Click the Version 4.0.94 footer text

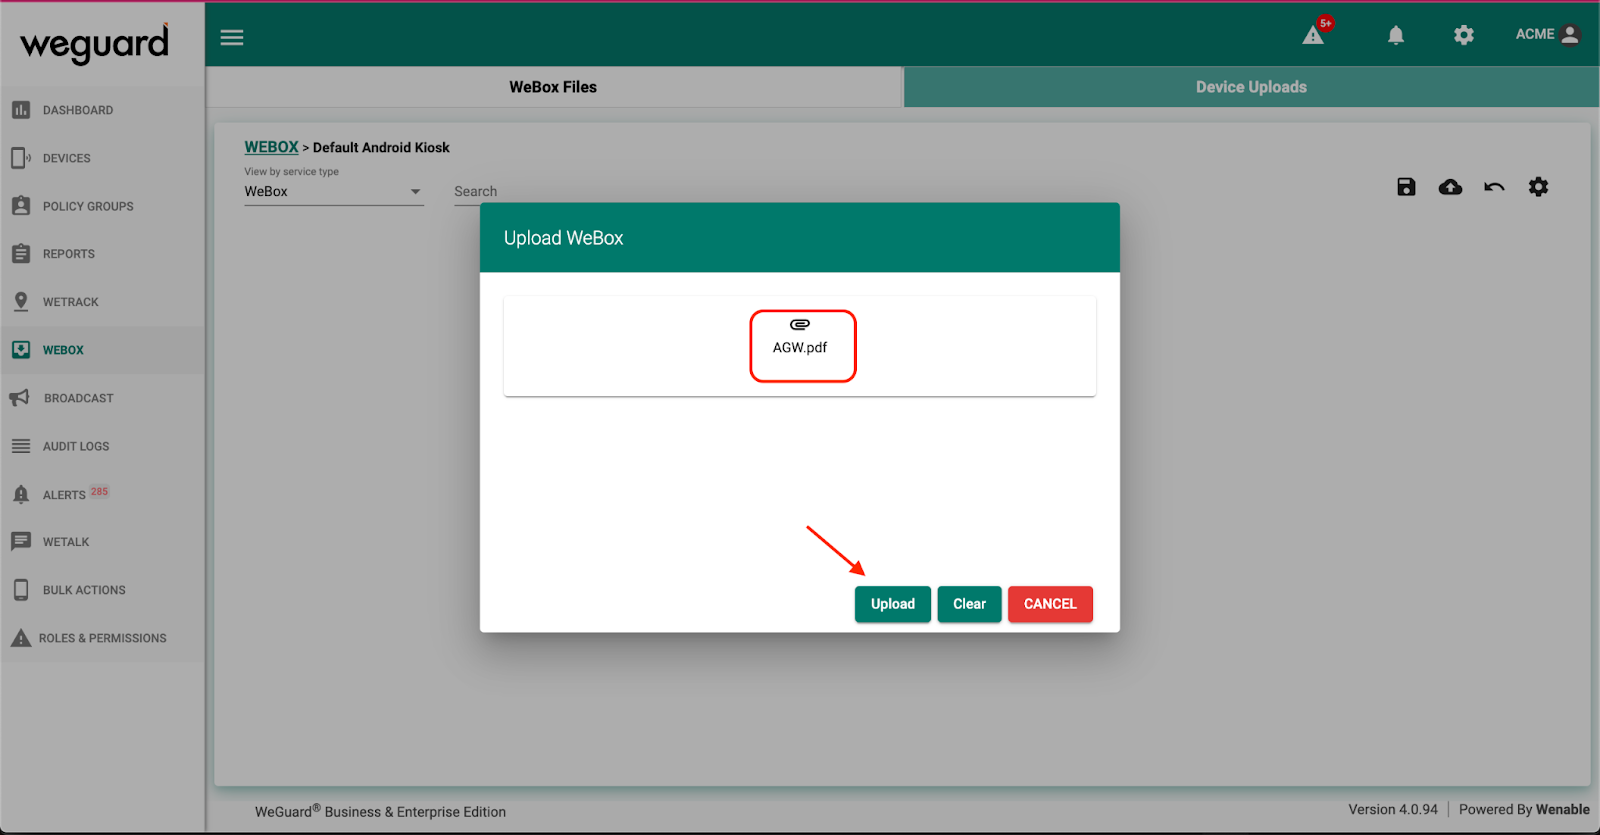tap(1392, 809)
